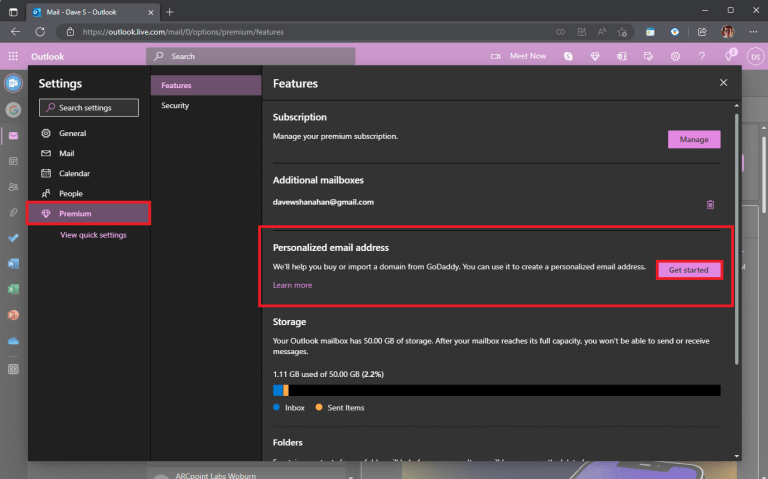Screen dimensions: 768x479
Task: Open People from the left rail
Action: (x=13, y=187)
